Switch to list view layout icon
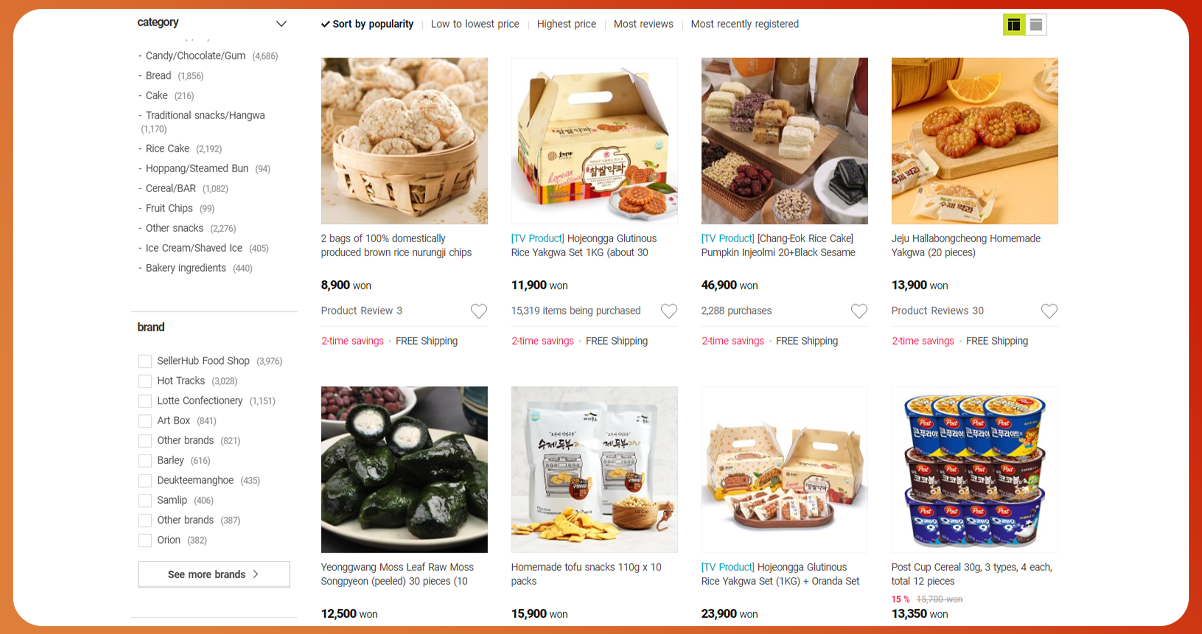Screen dimensions: 1202x634 tap(1036, 24)
